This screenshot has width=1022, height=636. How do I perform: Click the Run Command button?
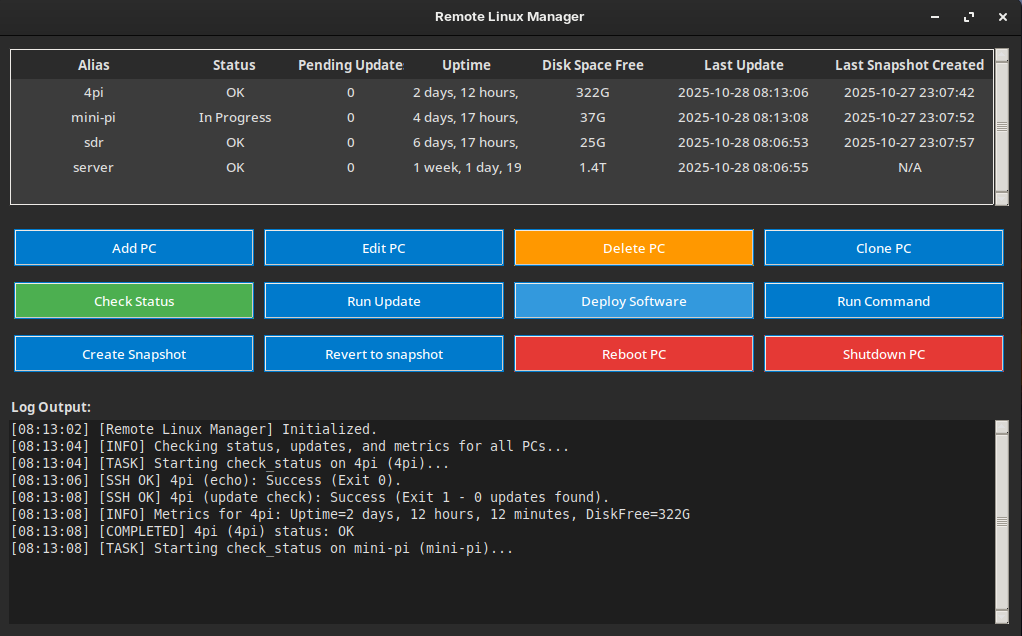click(x=883, y=301)
